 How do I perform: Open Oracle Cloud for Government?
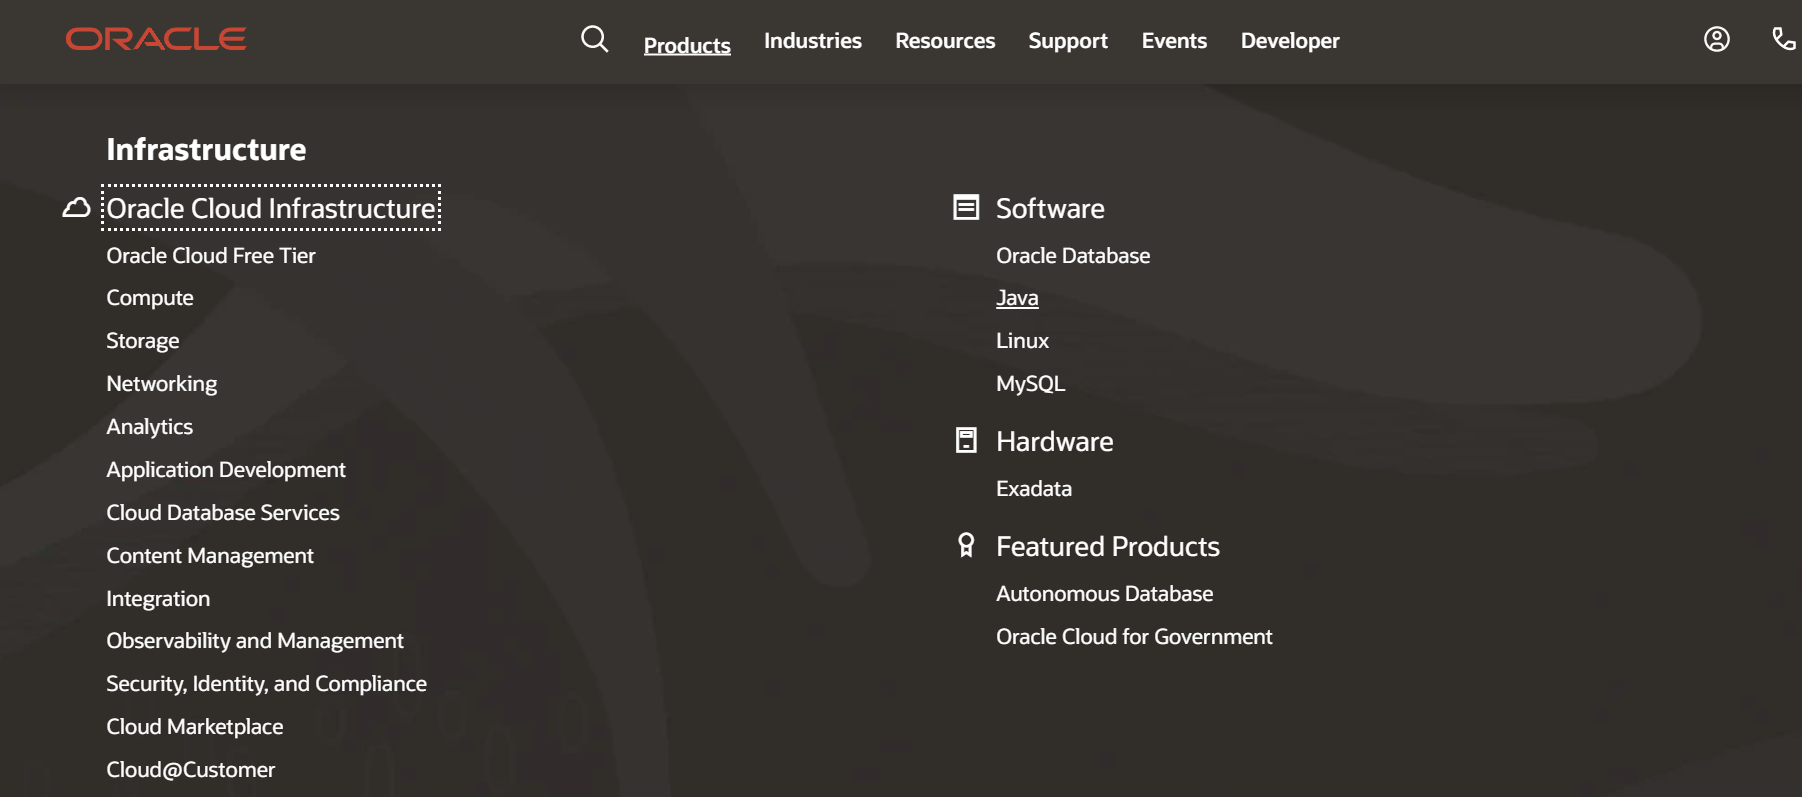point(1134,637)
